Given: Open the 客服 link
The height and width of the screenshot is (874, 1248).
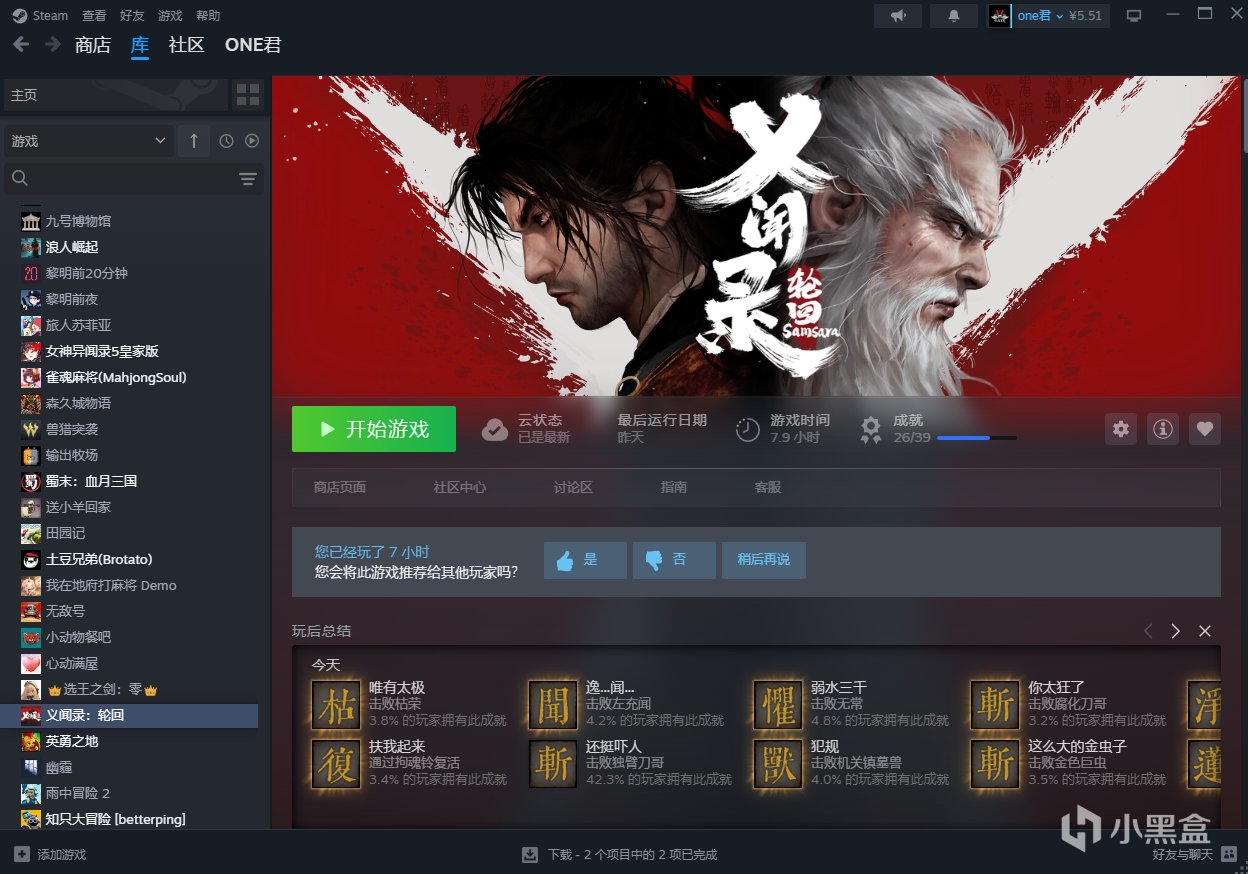Looking at the screenshot, I should pos(767,487).
